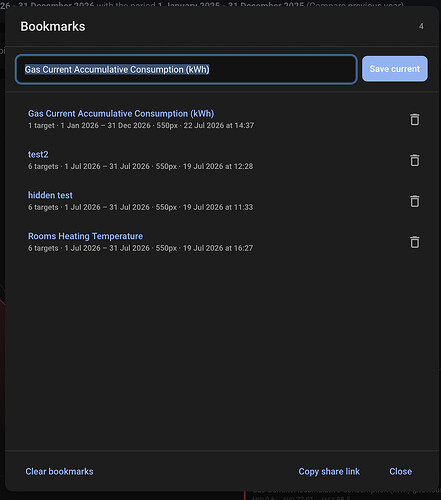The height and width of the screenshot is (500, 441).
Task: Click the Bookmarks dialog title
Action: click(53, 27)
